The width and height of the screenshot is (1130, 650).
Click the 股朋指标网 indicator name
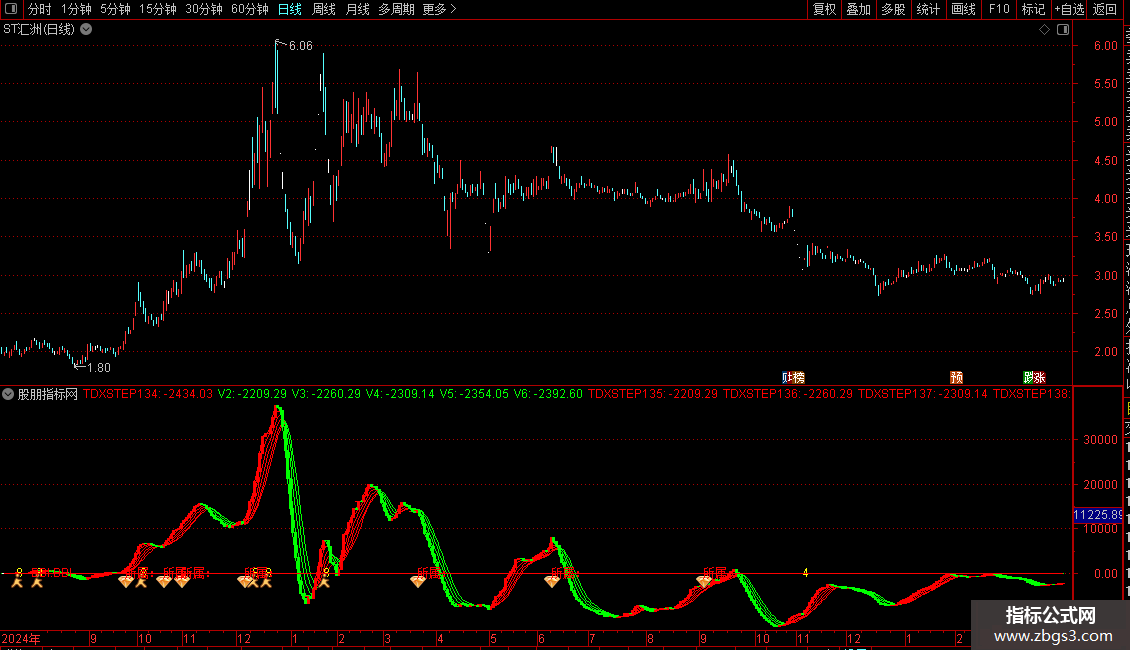[48, 394]
